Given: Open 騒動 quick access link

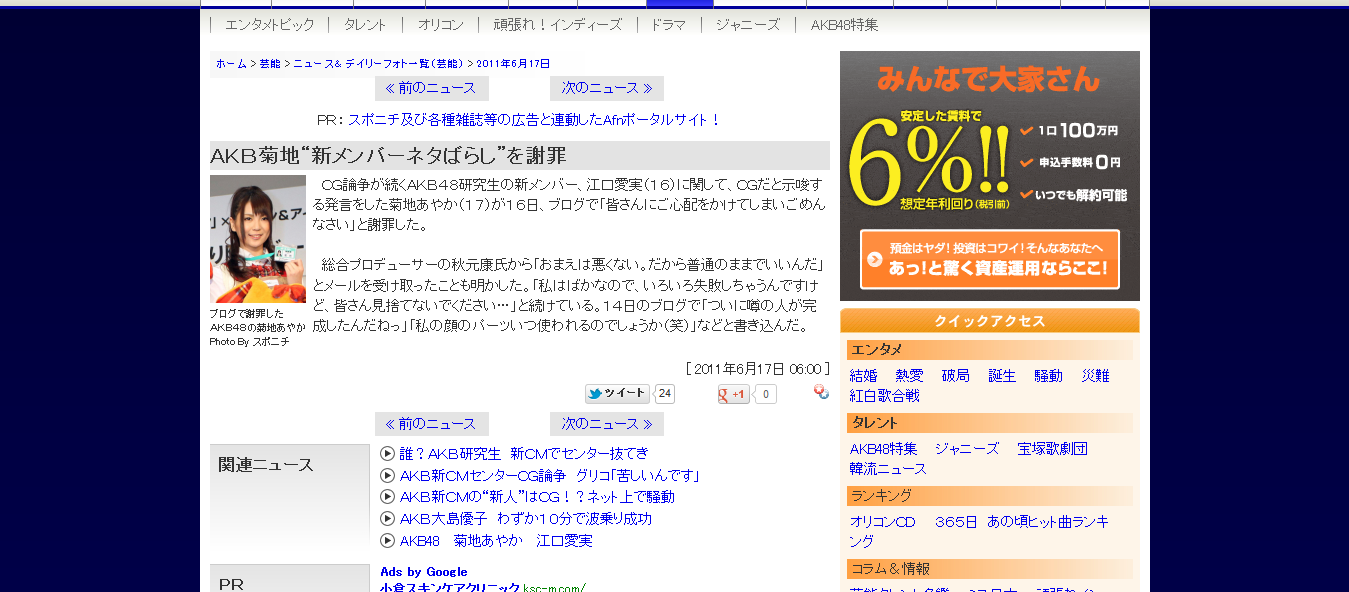Looking at the screenshot, I should pyautogui.click(x=1048, y=376).
